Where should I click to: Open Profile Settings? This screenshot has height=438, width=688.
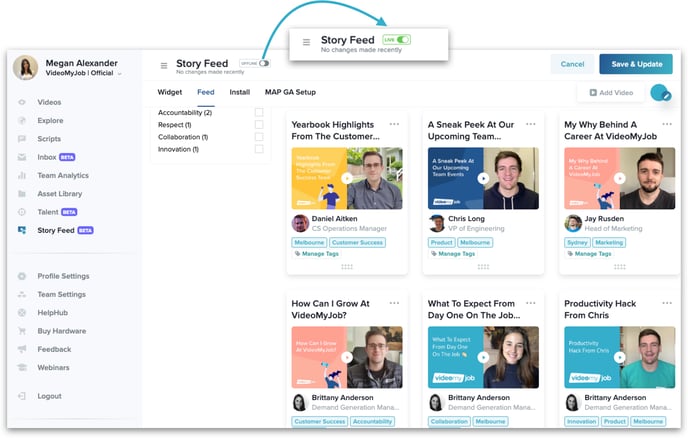pos(63,276)
